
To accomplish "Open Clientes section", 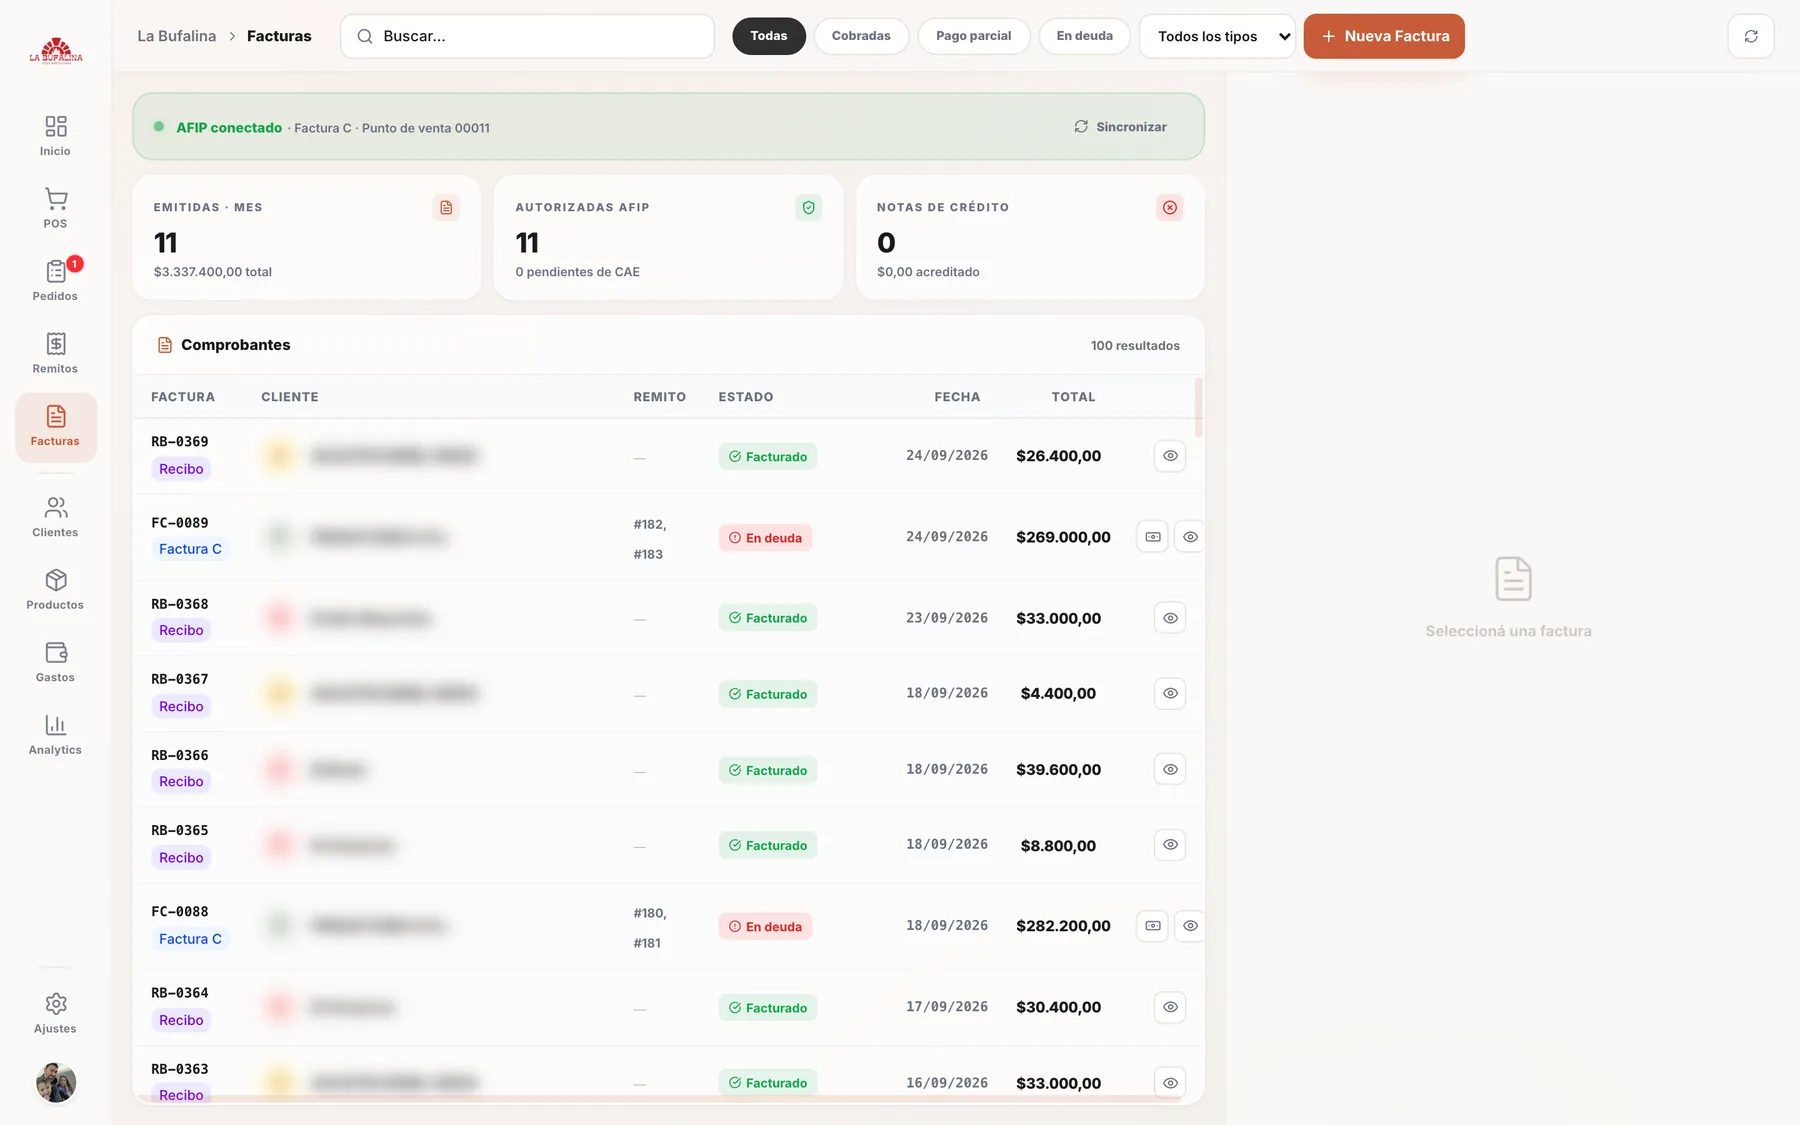I will coord(55,517).
